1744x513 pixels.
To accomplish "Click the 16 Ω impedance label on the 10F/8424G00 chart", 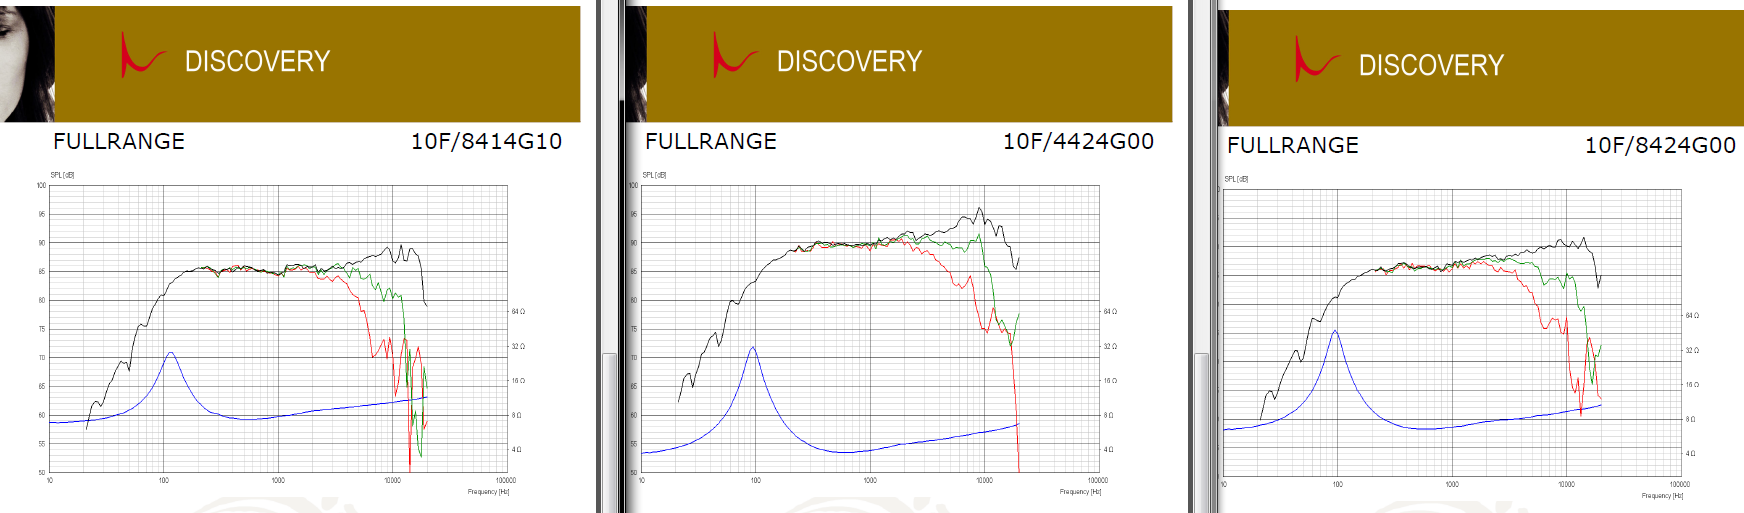I will click(x=1692, y=385).
